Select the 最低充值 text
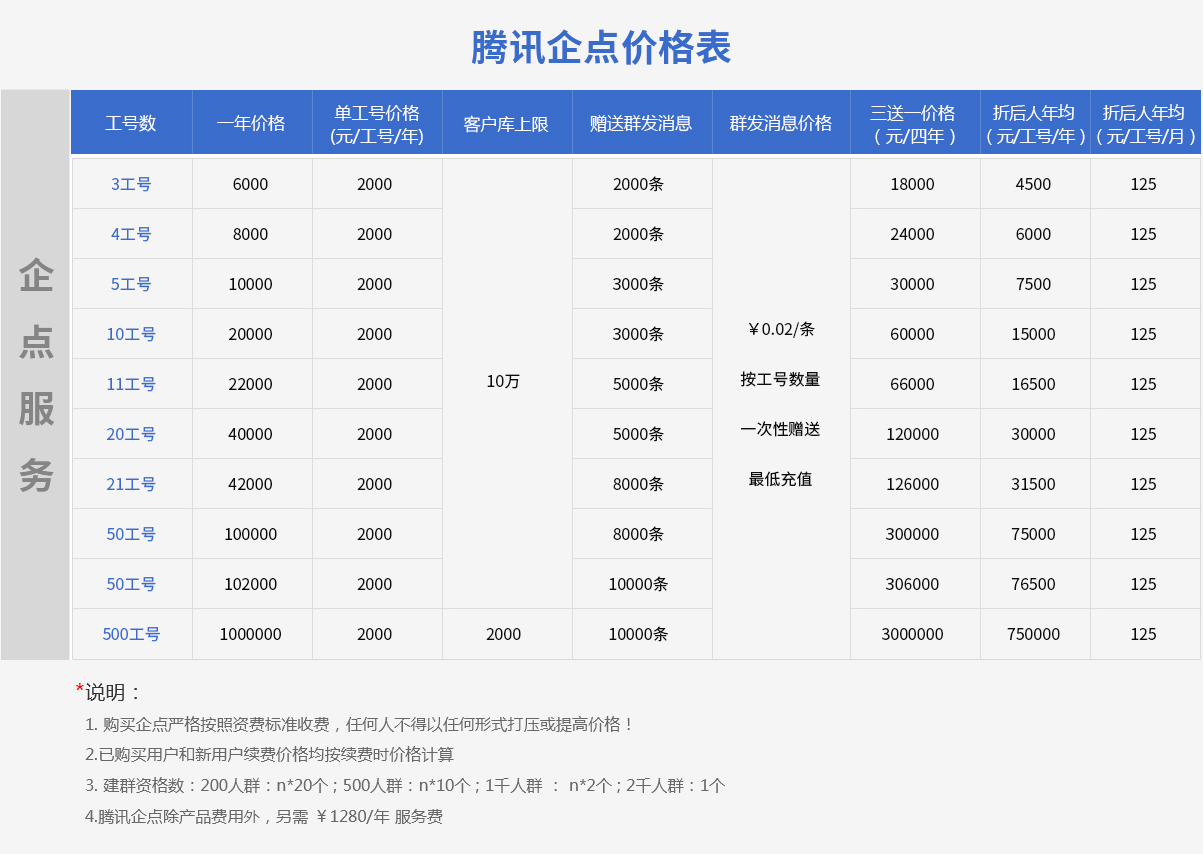The image size is (1203, 854). (x=780, y=479)
